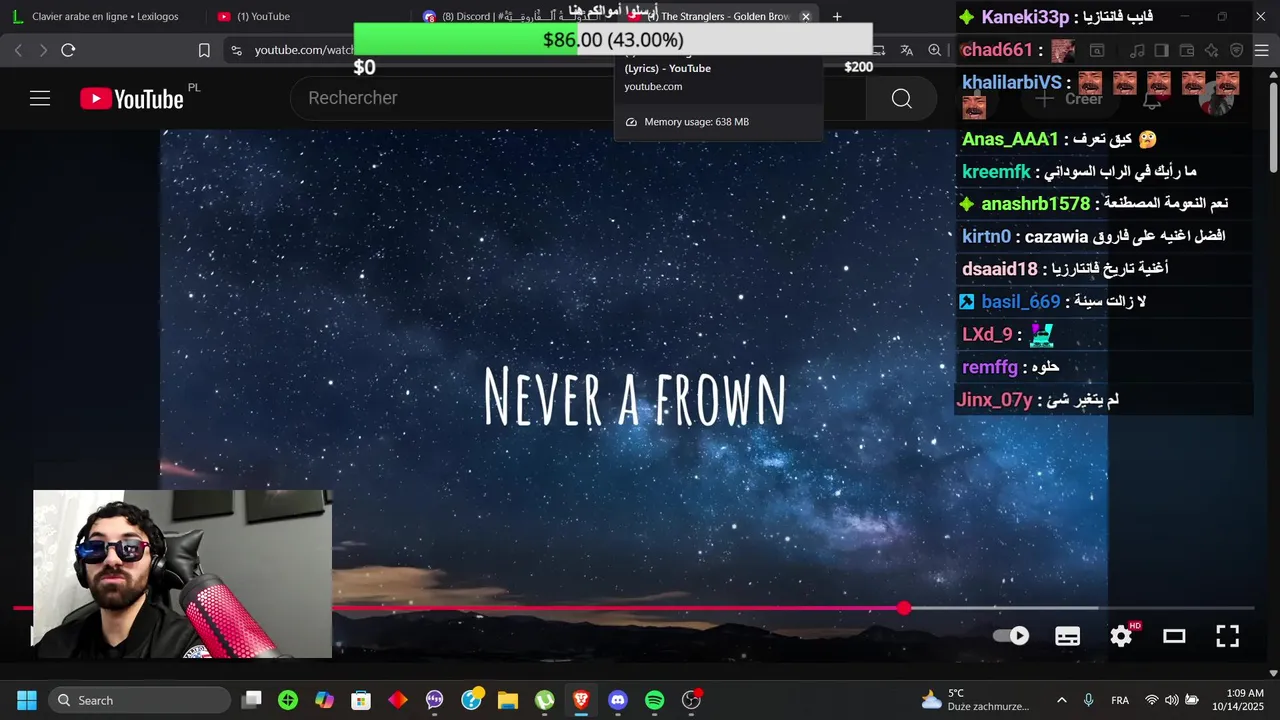Open Spotify from the taskbar
The image size is (1280, 720).
tap(655, 700)
